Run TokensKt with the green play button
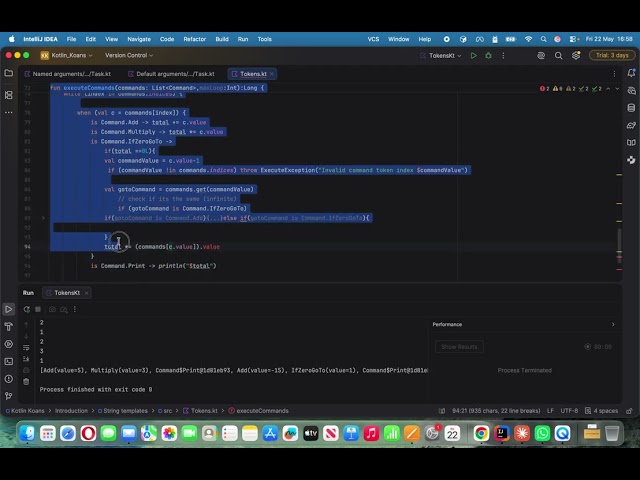Viewport: 640px width, 480px height. pos(473,56)
